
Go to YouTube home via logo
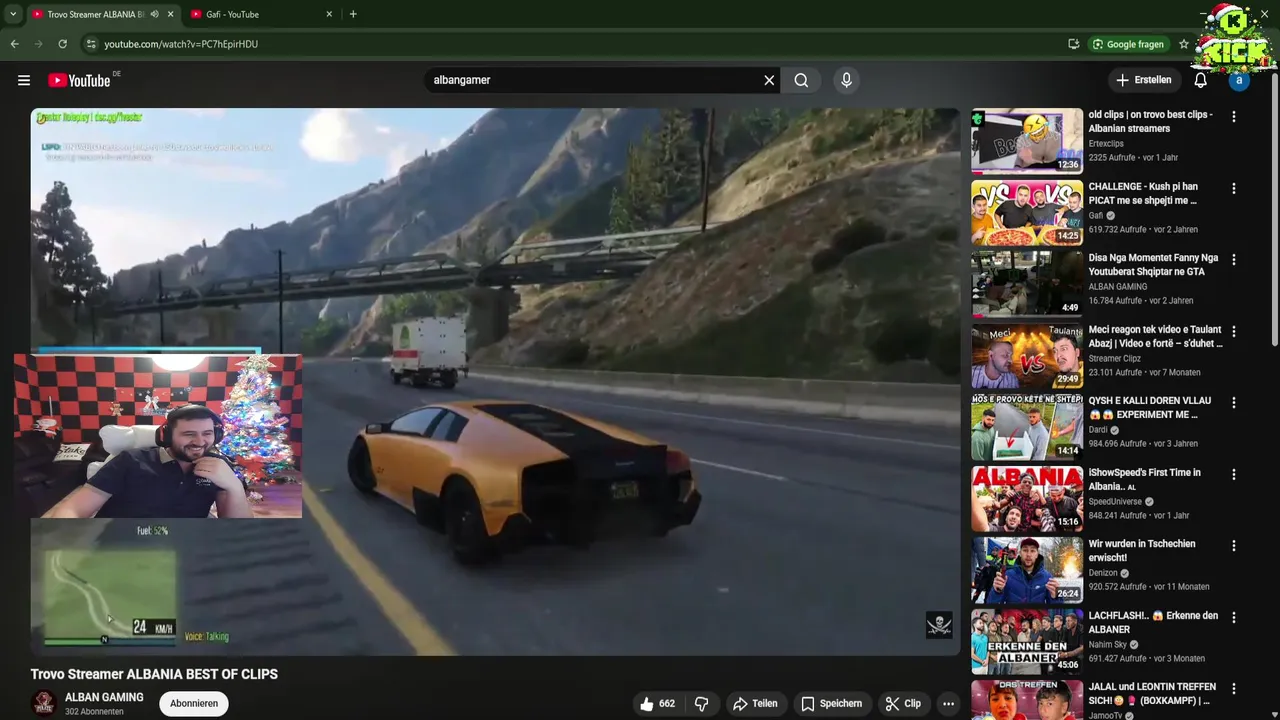tap(79, 80)
